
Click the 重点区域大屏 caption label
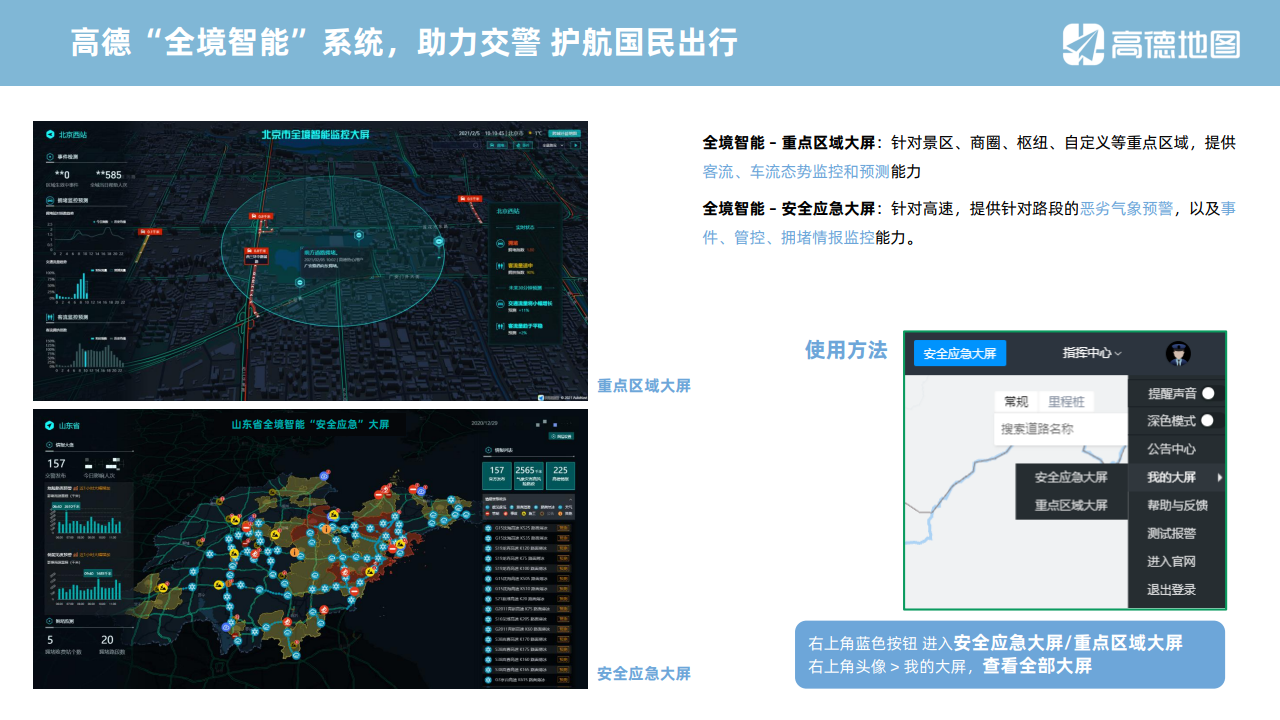(x=644, y=386)
